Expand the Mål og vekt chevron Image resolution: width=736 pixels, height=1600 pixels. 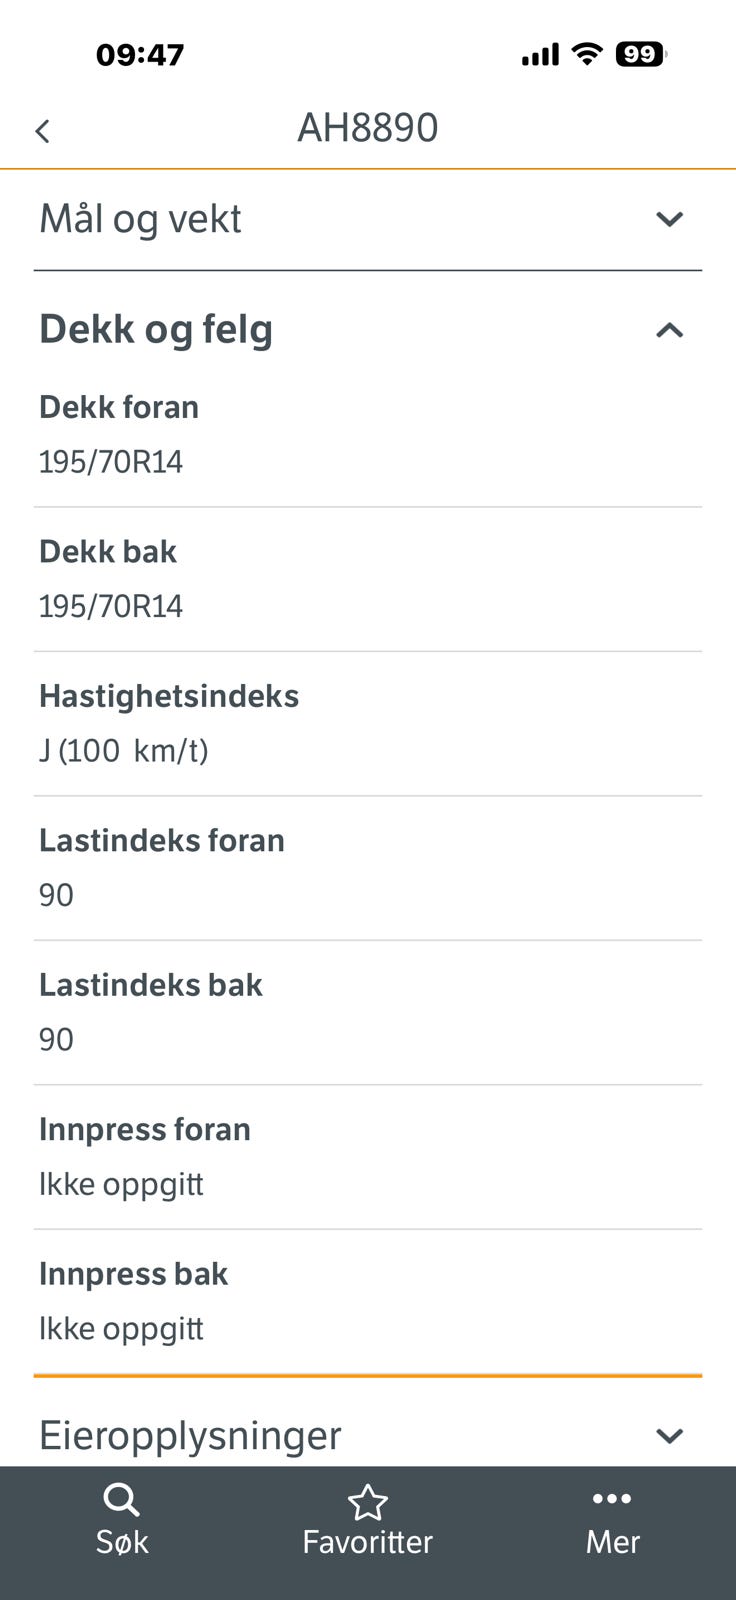click(x=669, y=219)
